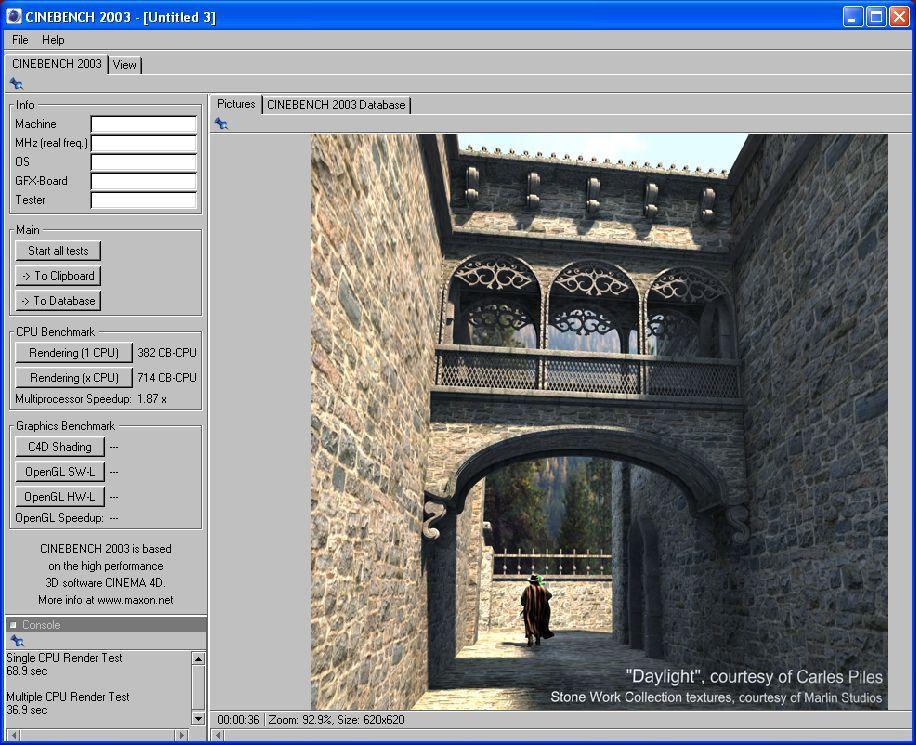Switch to the CINEBENCH 2003 tab
This screenshot has height=745, width=916.
pyautogui.click(x=57, y=64)
